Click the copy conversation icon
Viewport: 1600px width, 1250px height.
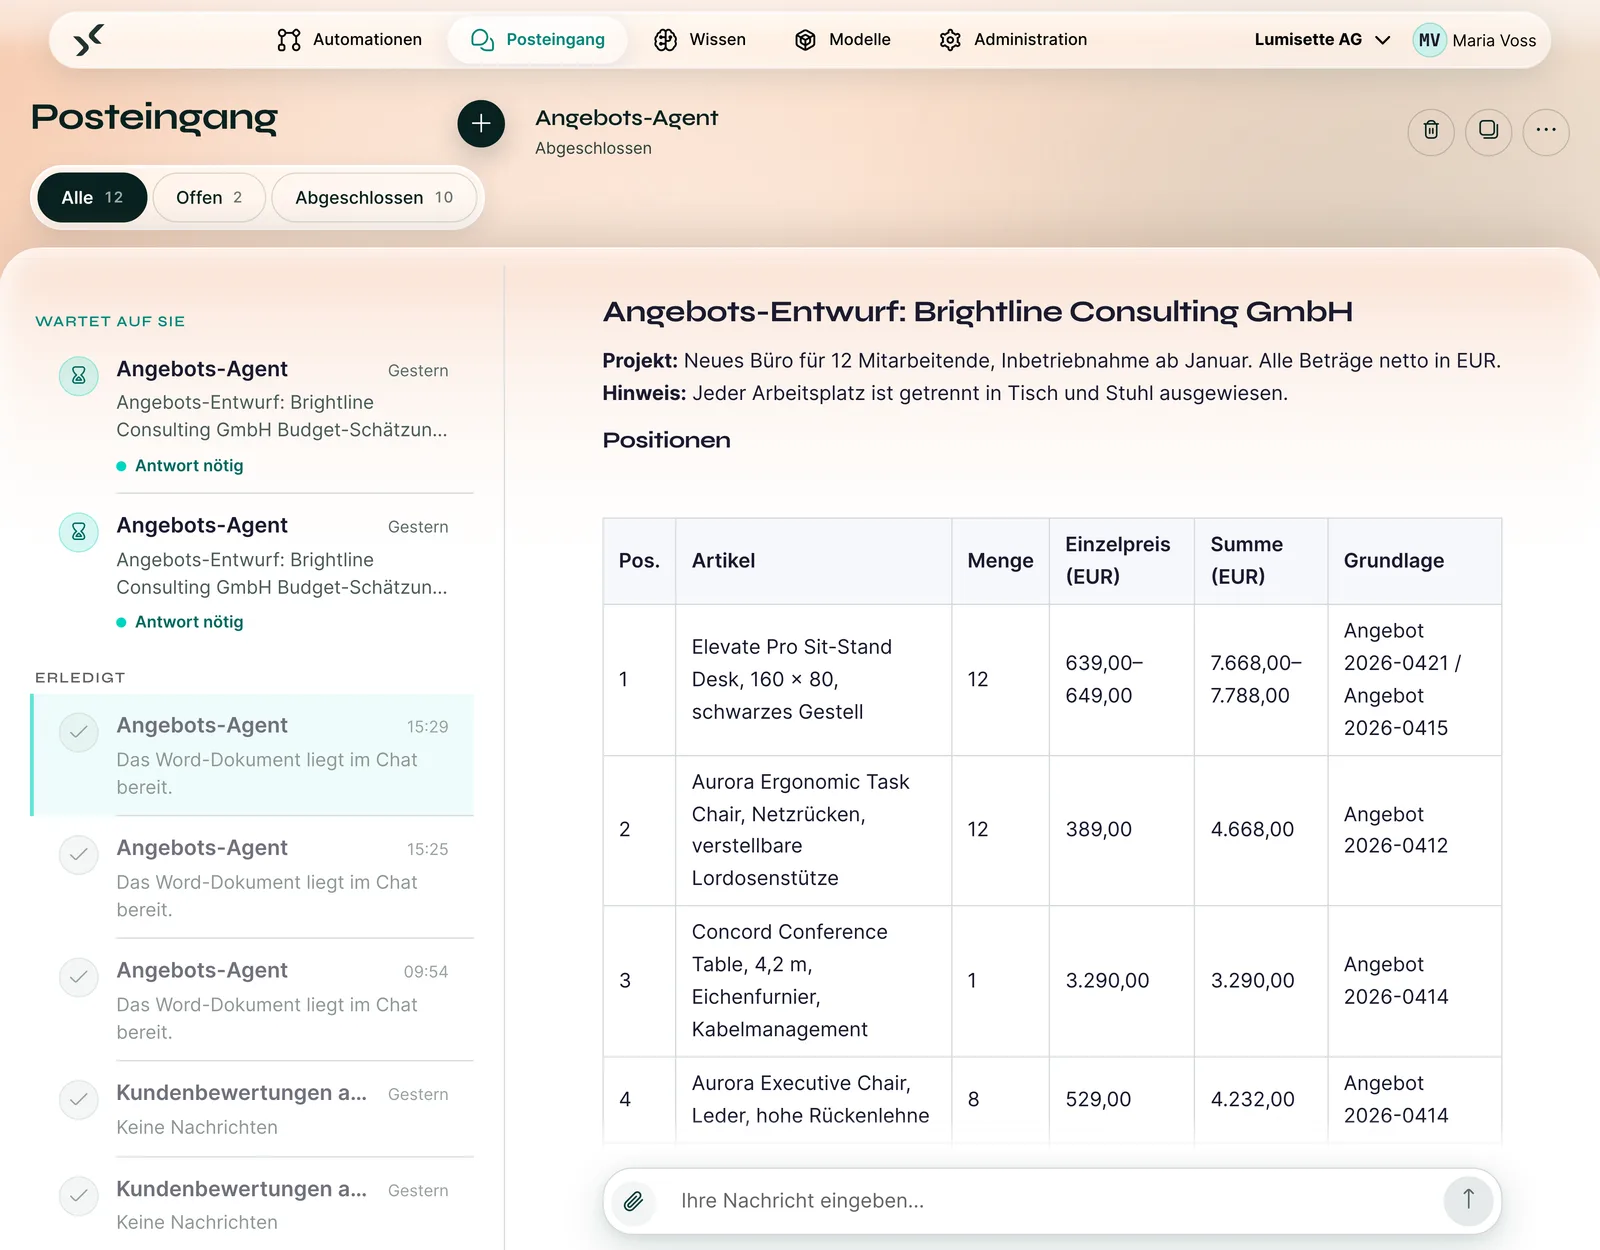coord(1488,131)
